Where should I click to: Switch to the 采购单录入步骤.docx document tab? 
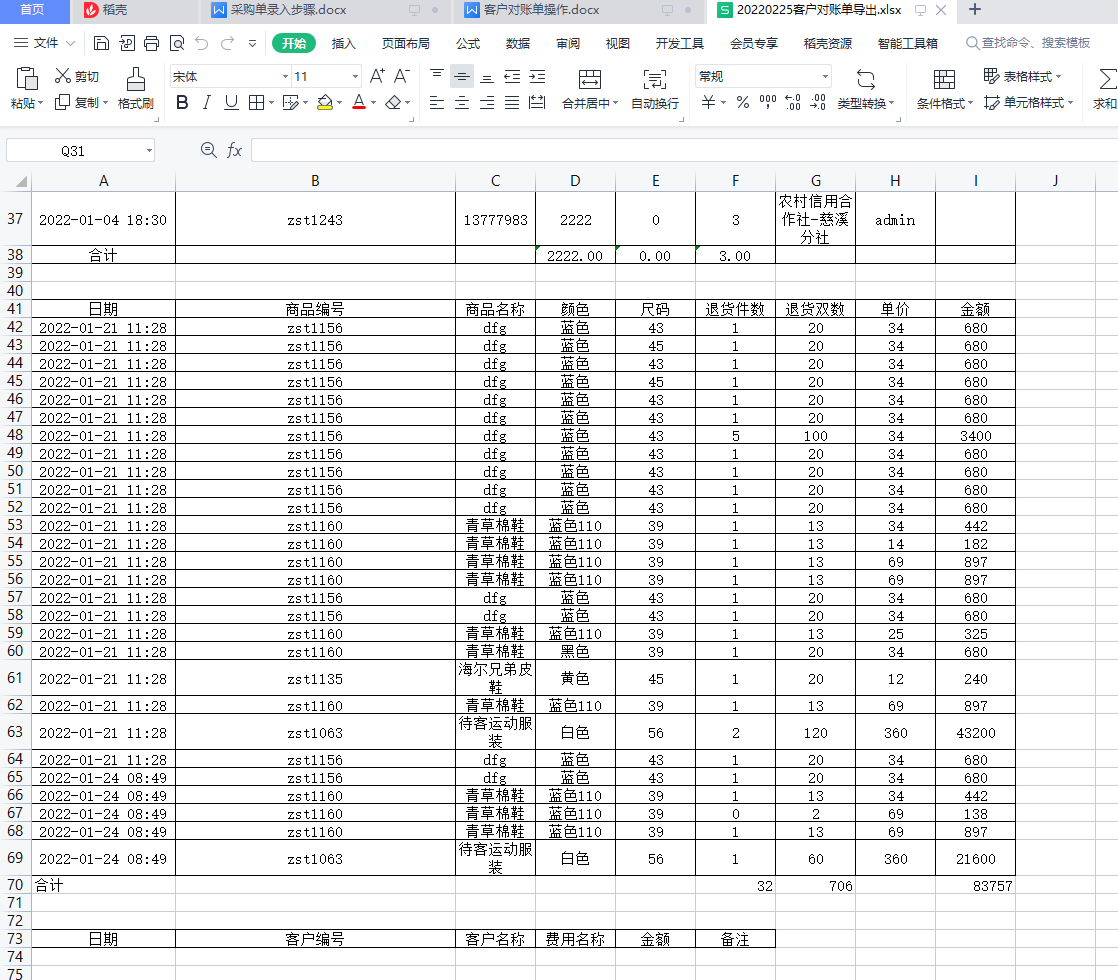click(x=288, y=10)
